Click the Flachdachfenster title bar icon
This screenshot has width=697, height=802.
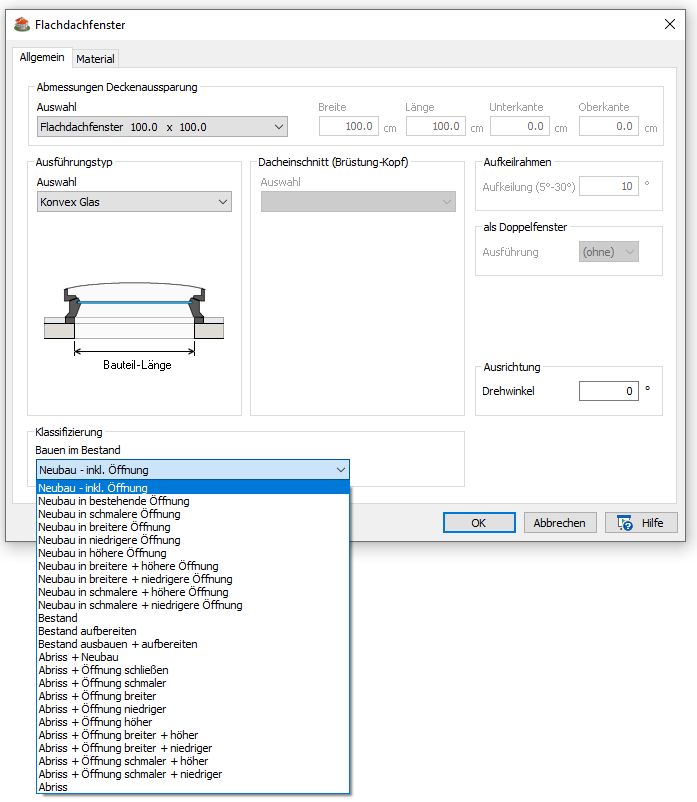point(22,24)
